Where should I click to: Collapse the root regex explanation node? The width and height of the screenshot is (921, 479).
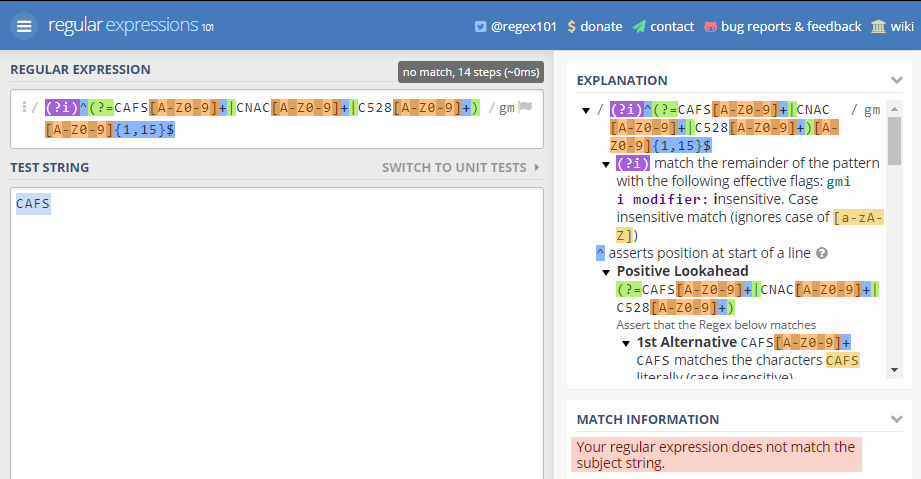click(586, 110)
